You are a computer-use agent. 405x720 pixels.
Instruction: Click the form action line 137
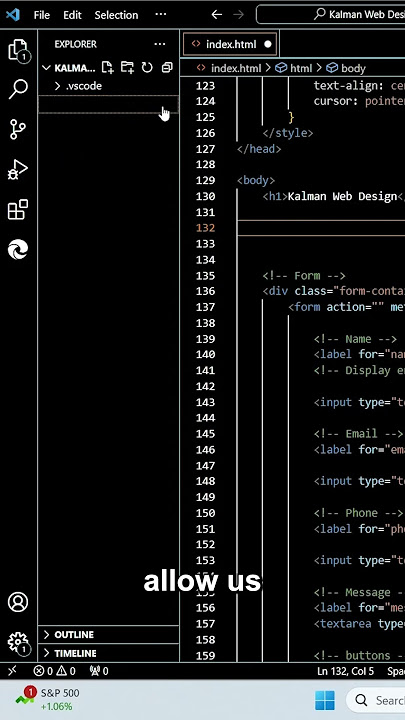[347, 307]
